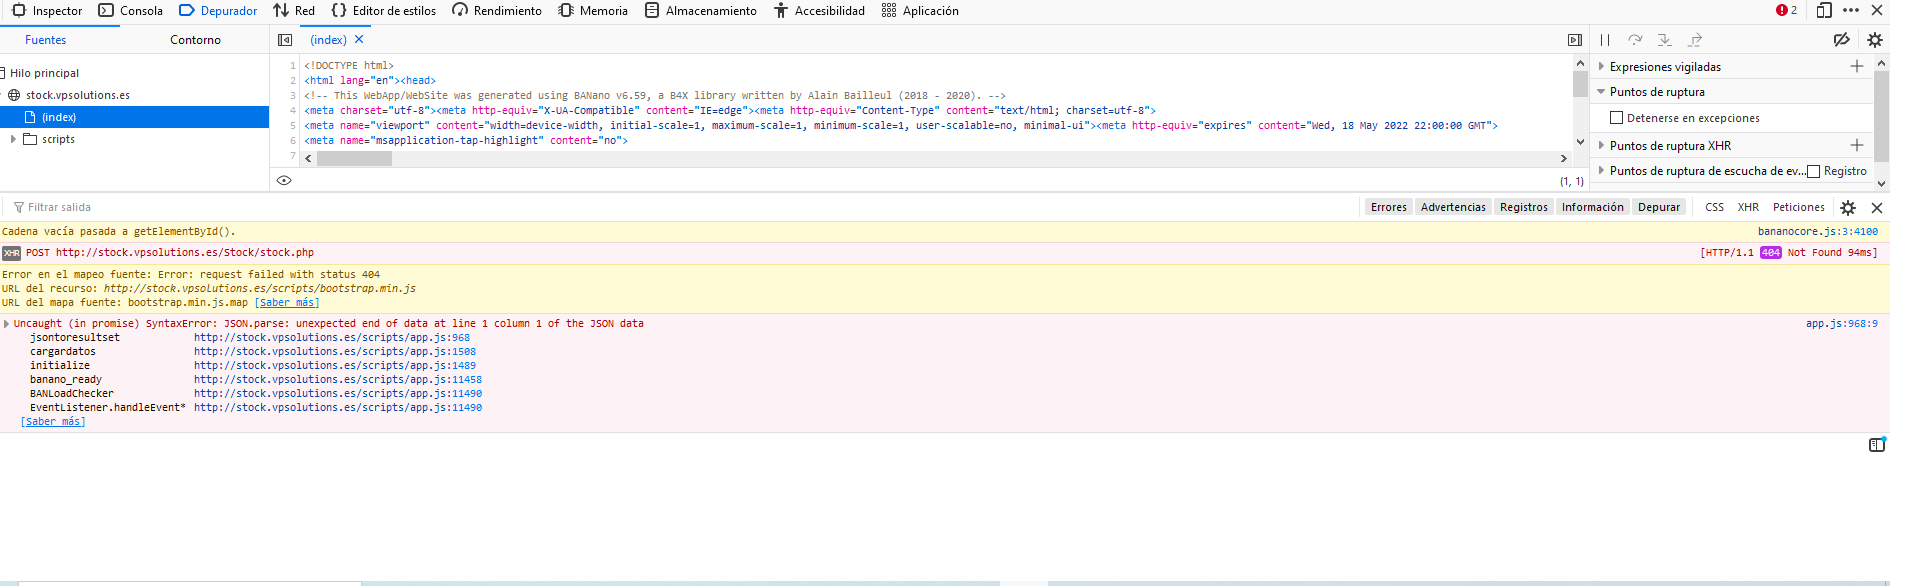This screenshot has width=1905, height=586.
Task: Click the editor vertical scrollbar down arrow
Action: coord(1580,142)
